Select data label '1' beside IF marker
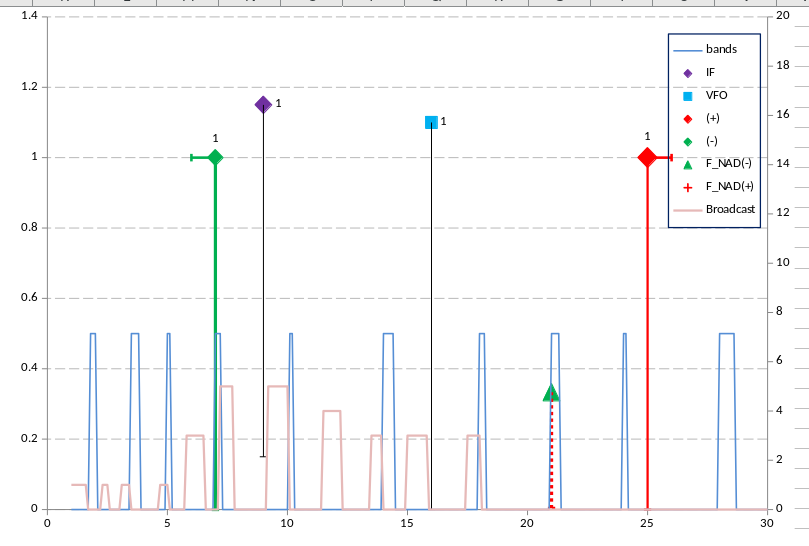The height and width of the screenshot is (546, 809). pos(278,103)
